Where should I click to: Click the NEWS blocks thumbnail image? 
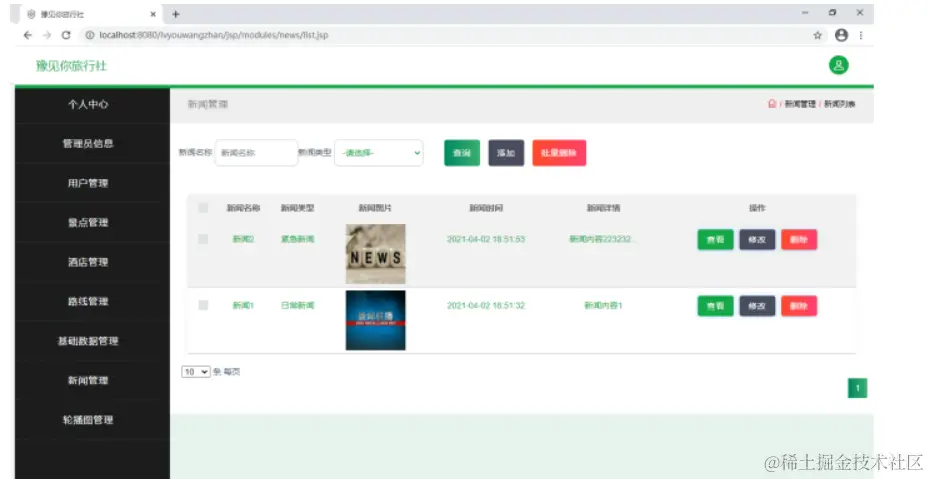tap(375, 254)
